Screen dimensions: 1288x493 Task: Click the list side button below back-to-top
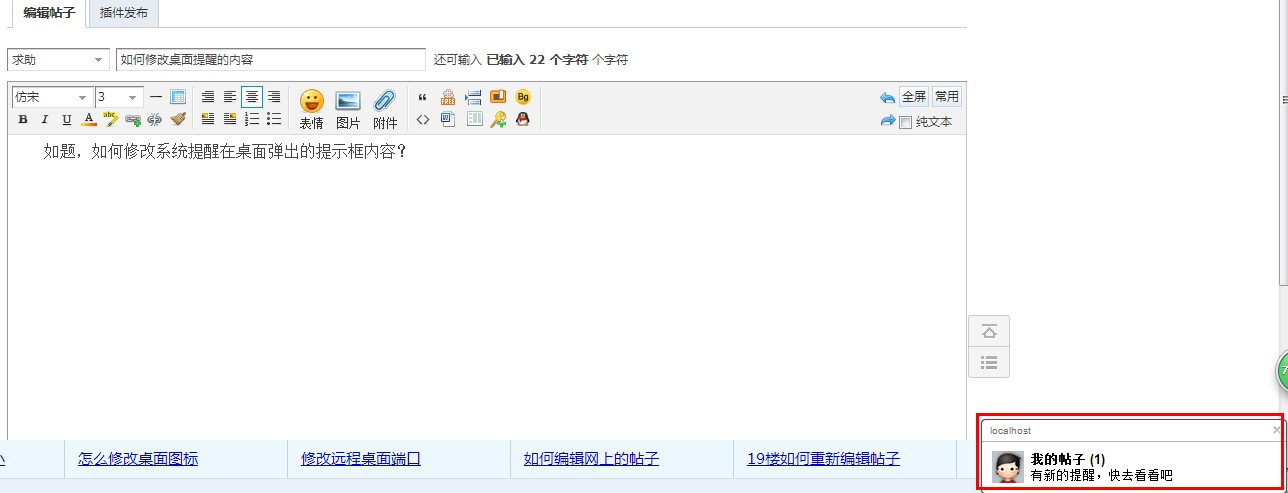click(989, 362)
